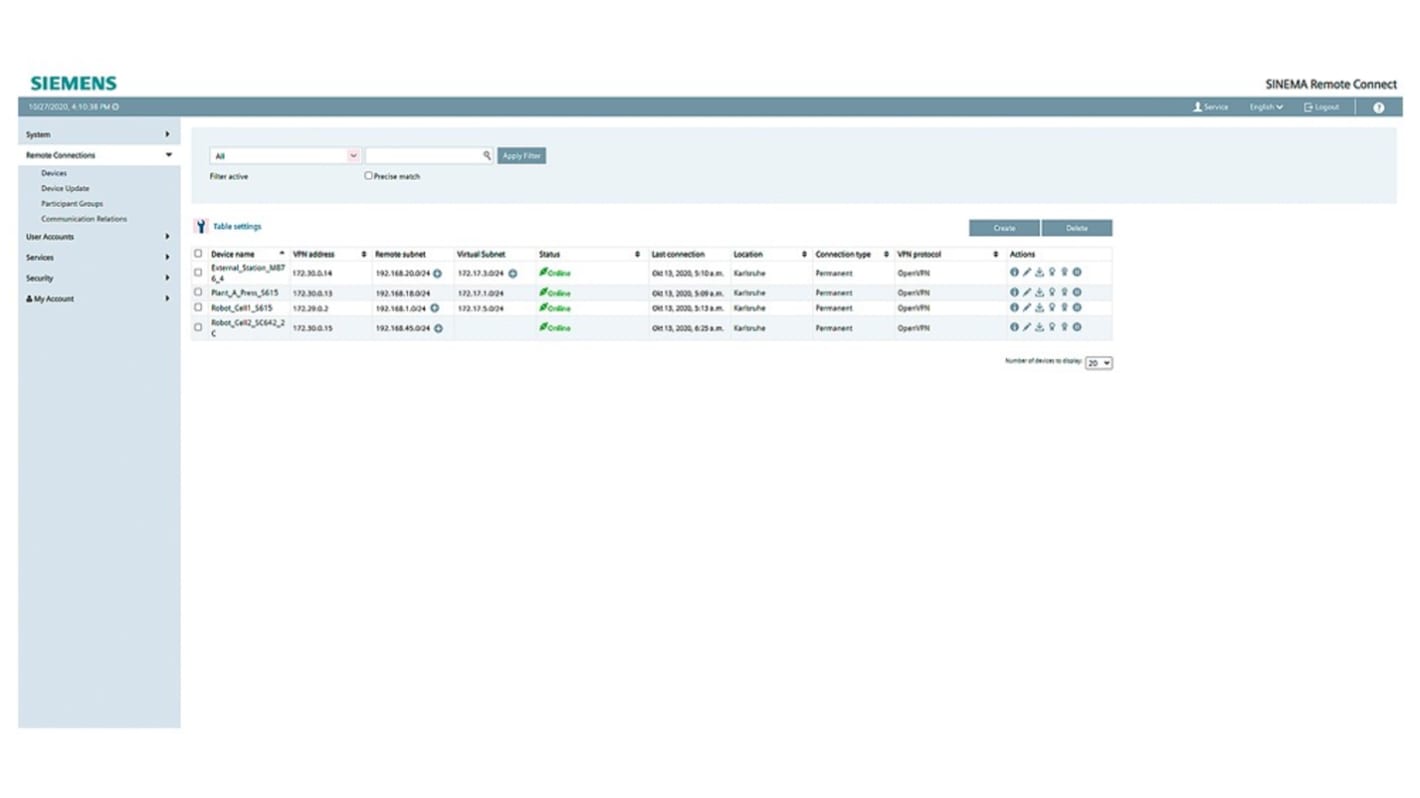The image size is (1420, 798).
Task: Click the Service user profile icon
Action: (1197, 107)
